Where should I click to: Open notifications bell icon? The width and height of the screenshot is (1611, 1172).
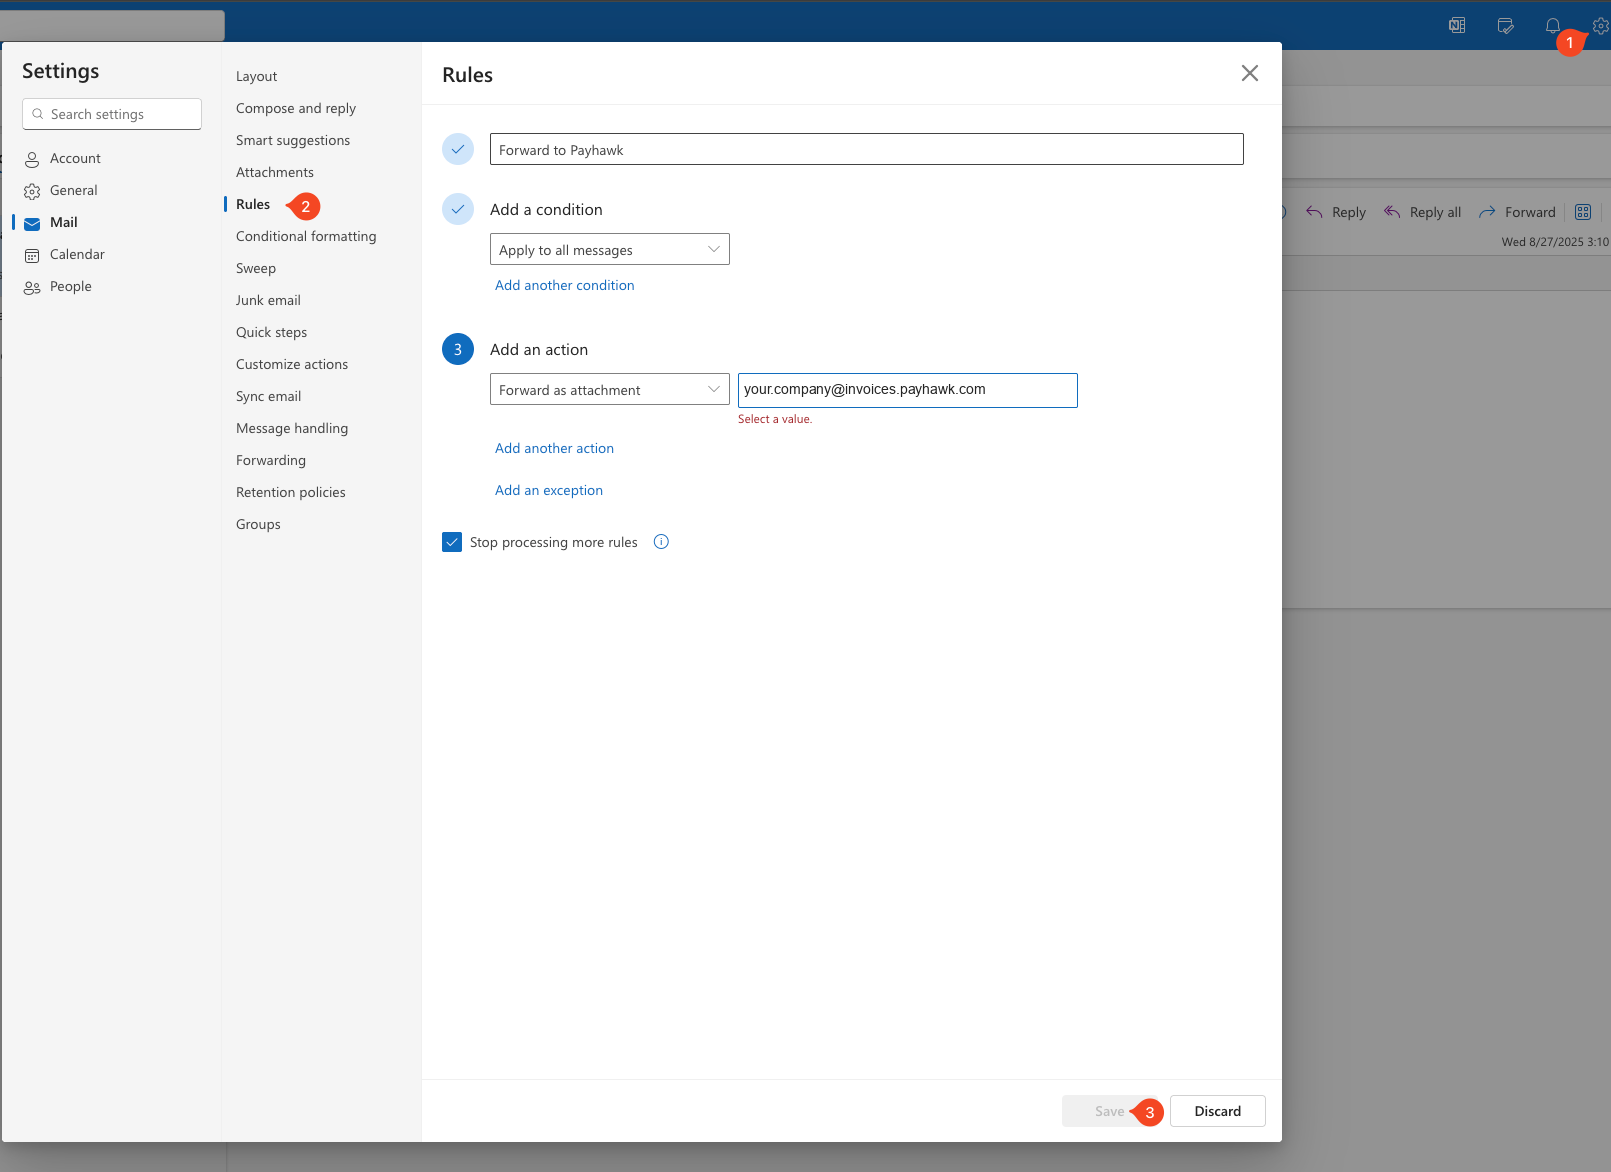coord(1552,26)
